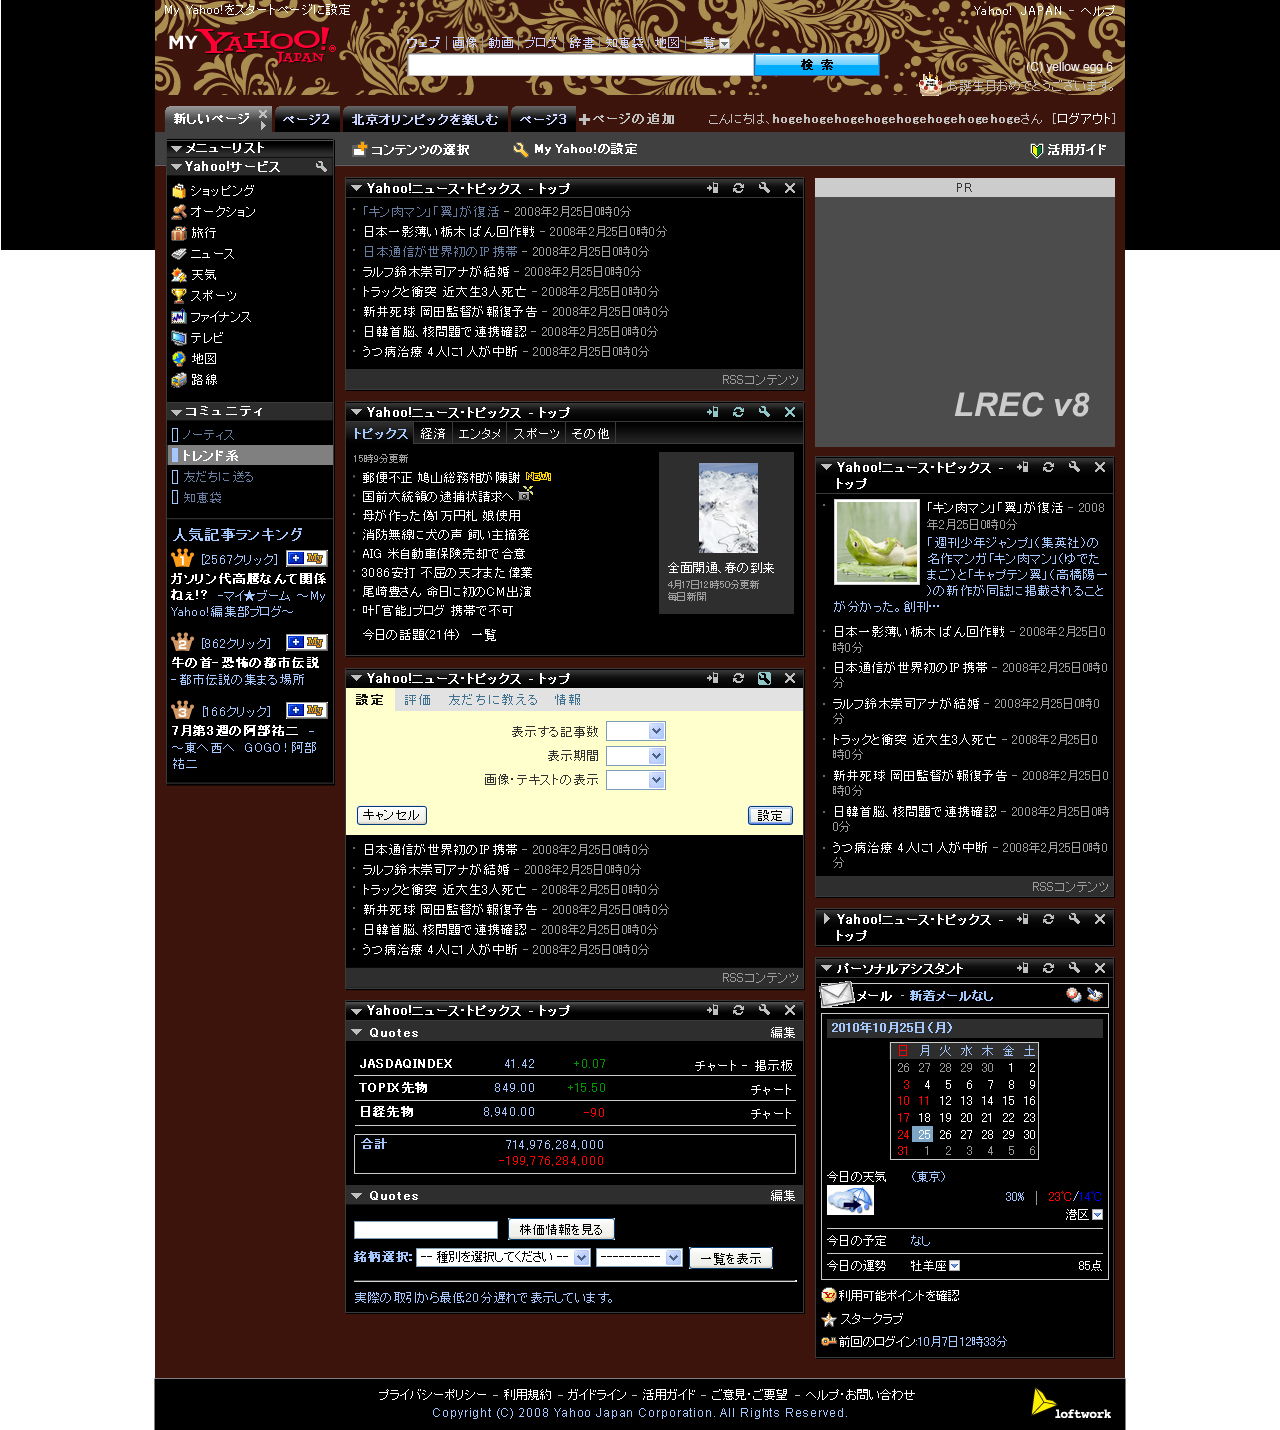Screen dimensions: 1280x1430
Task: Open the 種別を選択してください dropdown
Action: pyautogui.click(x=503, y=1257)
